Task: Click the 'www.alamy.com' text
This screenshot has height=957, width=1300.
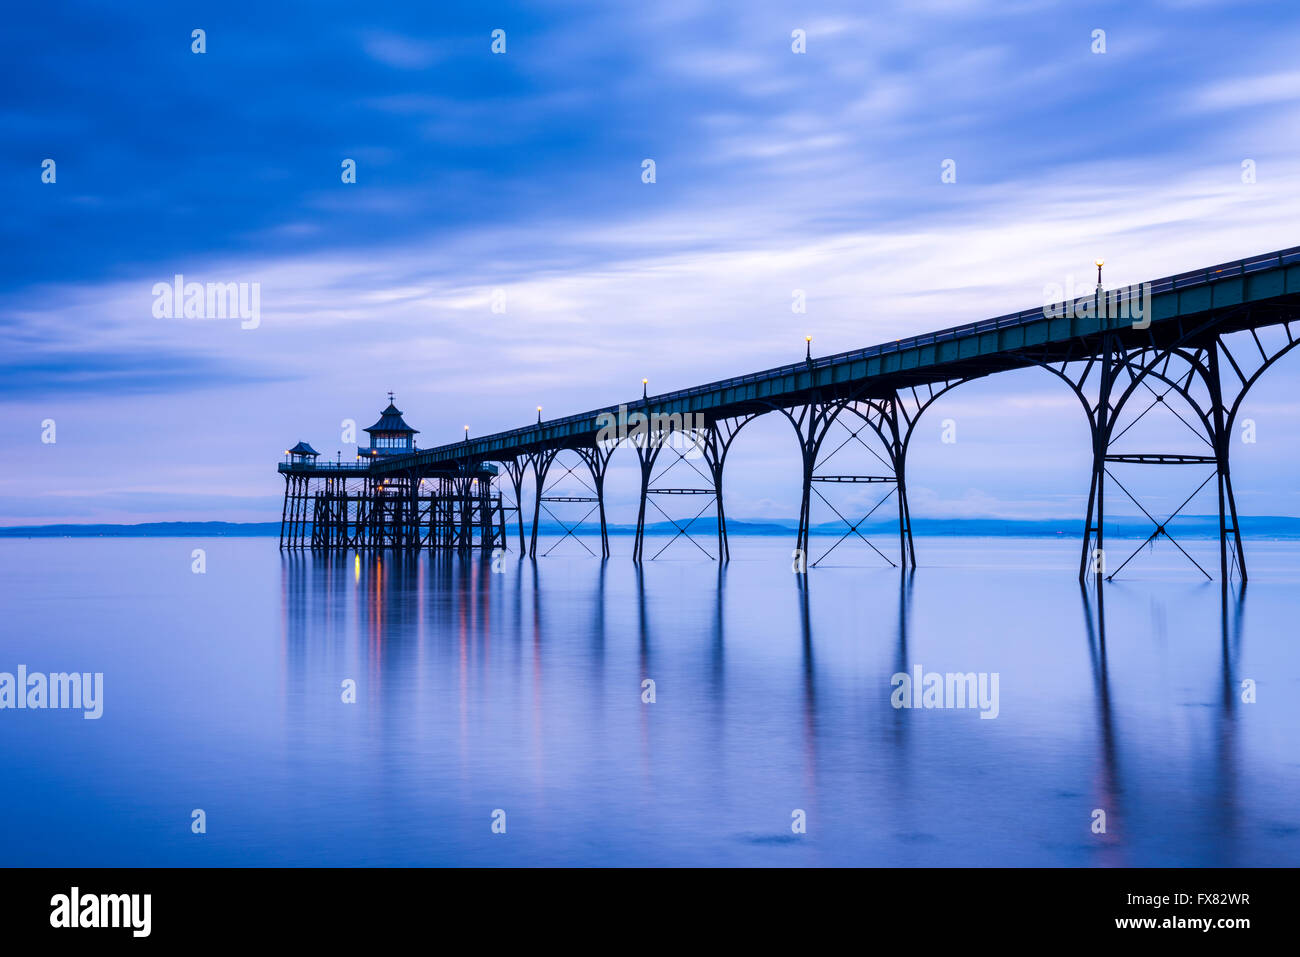Action: (1182, 923)
